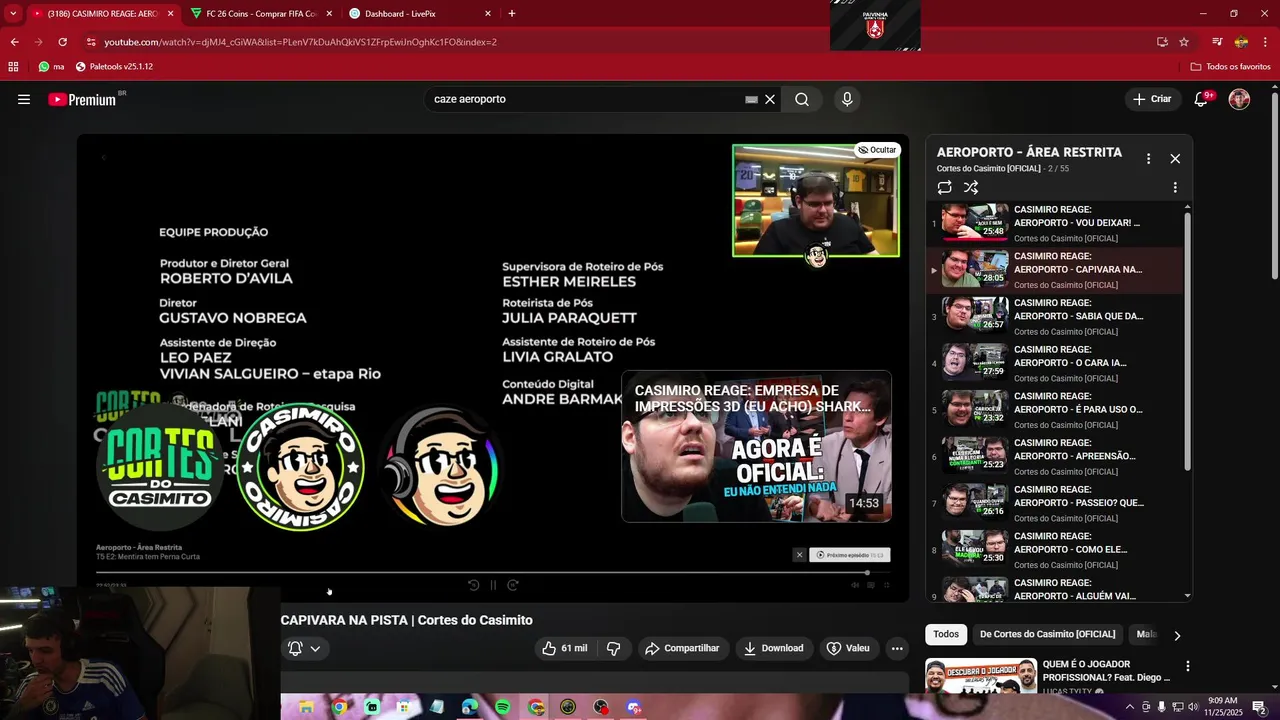1280x720 pixels.
Task: Start voice search with microphone
Action: pos(847,99)
